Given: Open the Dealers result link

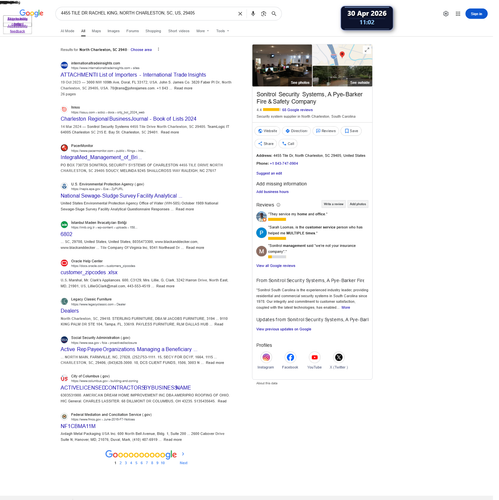Looking at the screenshot, I should point(70,311).
